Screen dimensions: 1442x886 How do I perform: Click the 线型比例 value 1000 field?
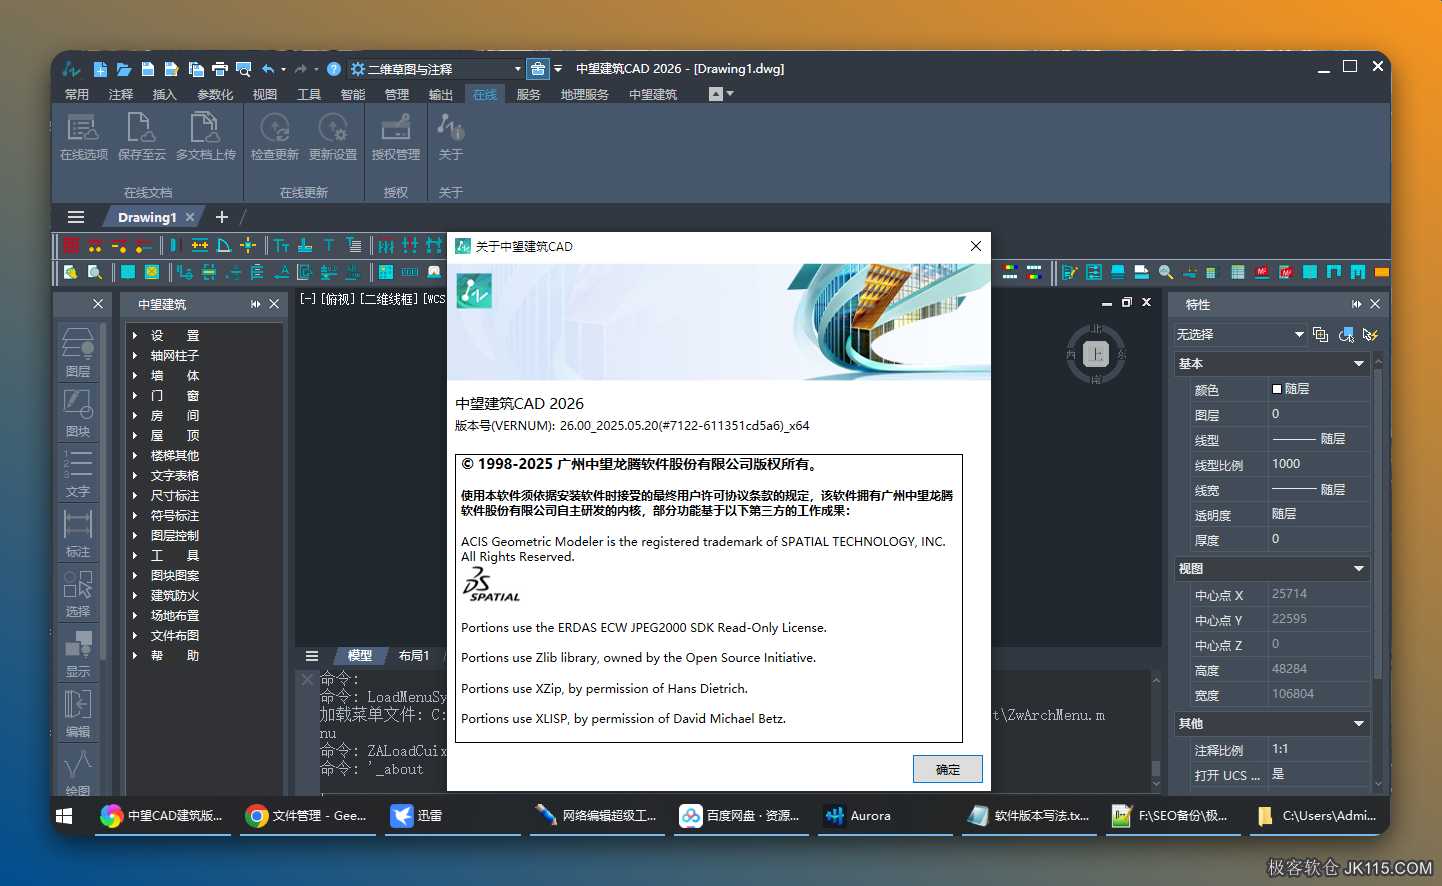point(1320,464)
